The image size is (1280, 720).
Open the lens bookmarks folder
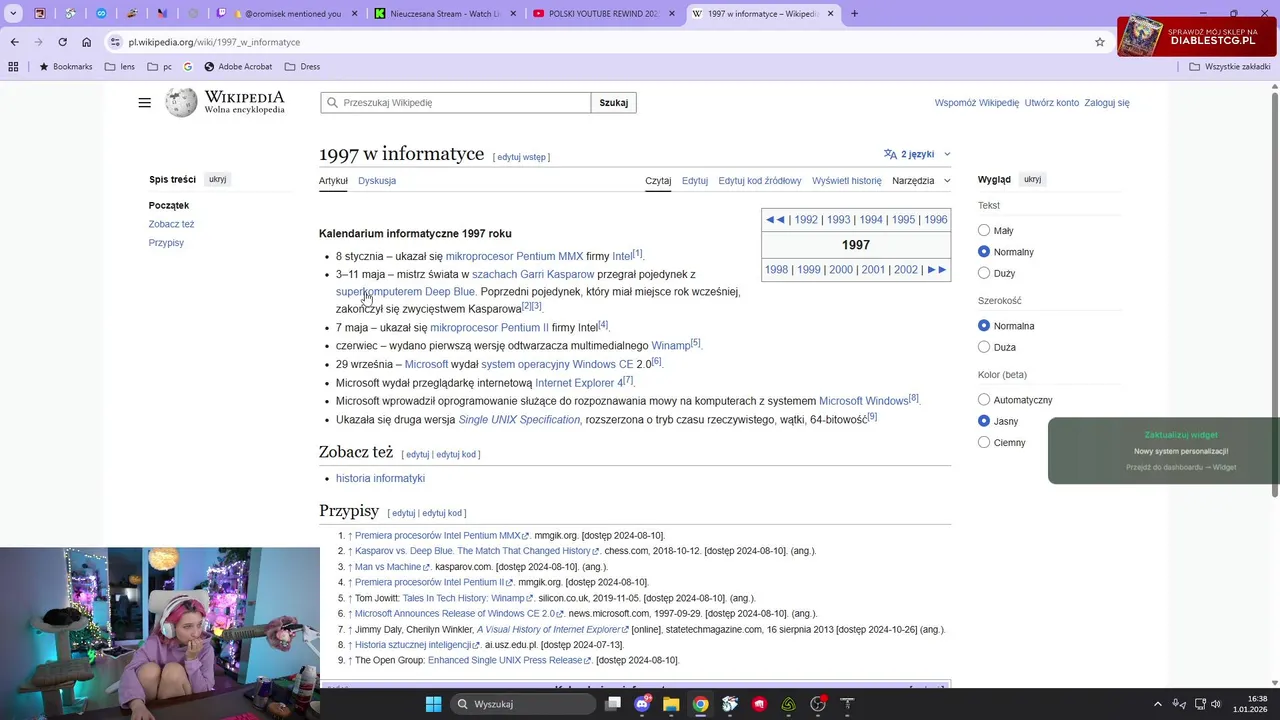[119, 67]
